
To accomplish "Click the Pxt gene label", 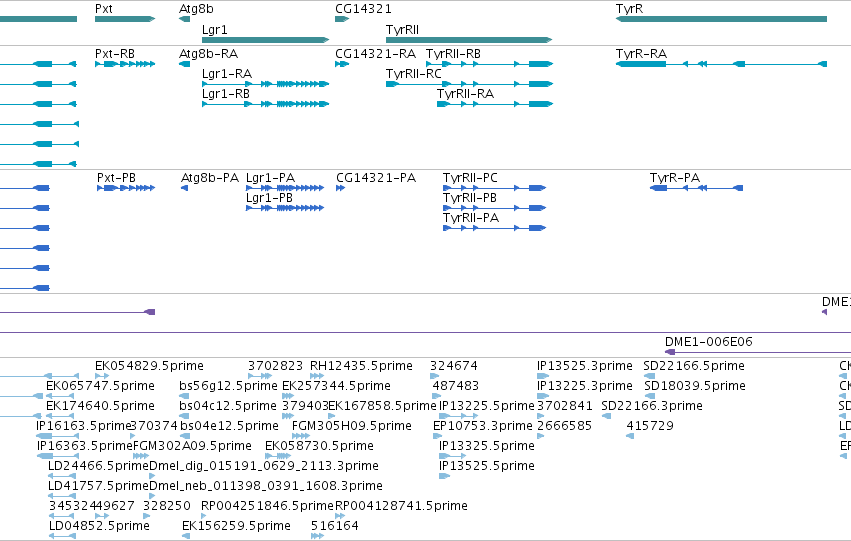I will pyautogui.click(x=104, y=9).
